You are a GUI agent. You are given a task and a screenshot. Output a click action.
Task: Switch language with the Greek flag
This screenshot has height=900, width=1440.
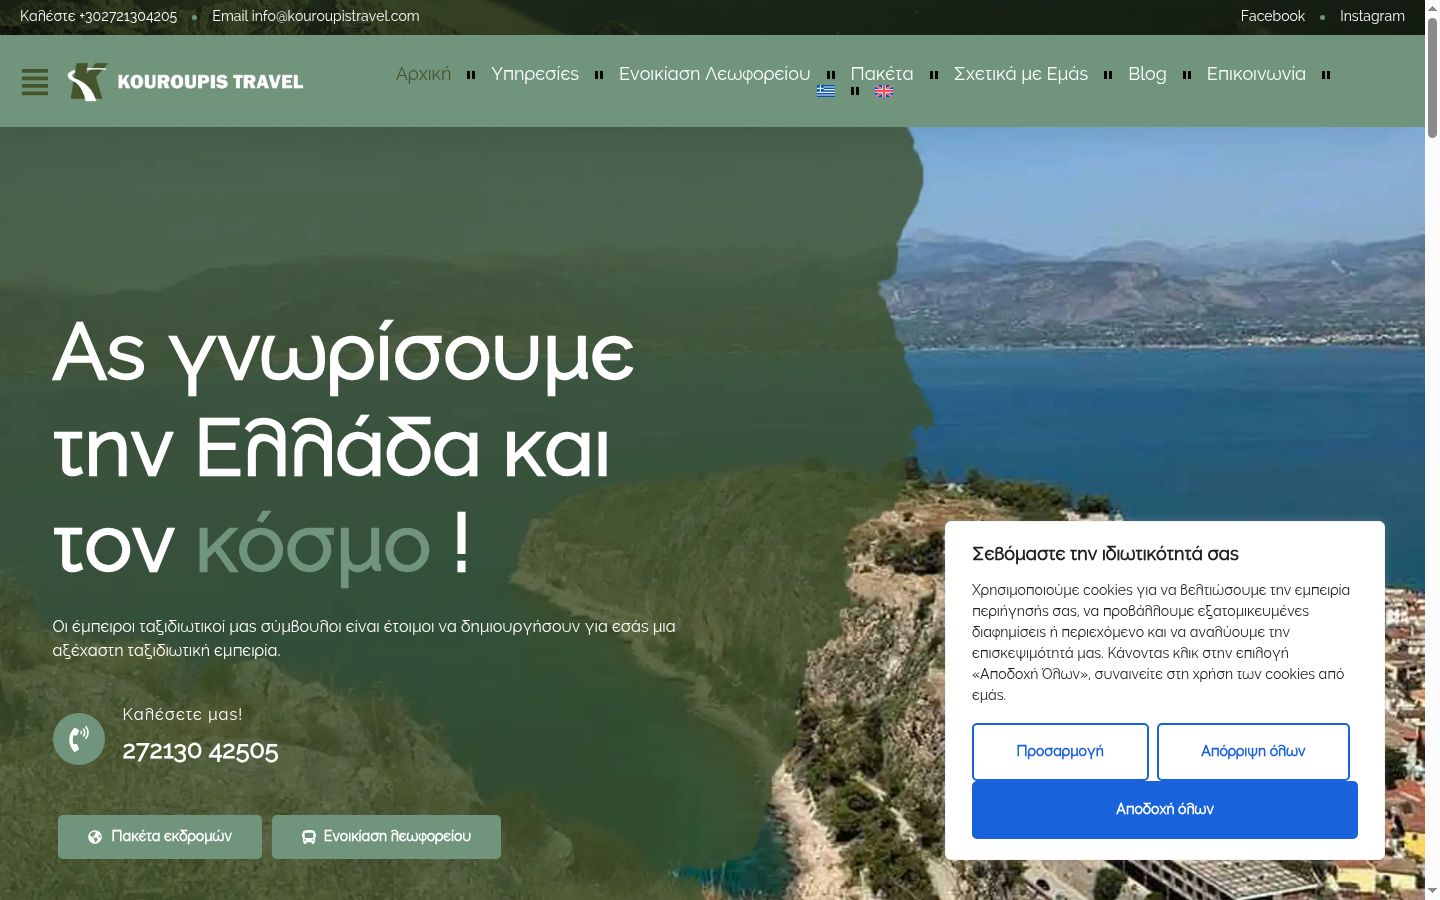point(826,91)
